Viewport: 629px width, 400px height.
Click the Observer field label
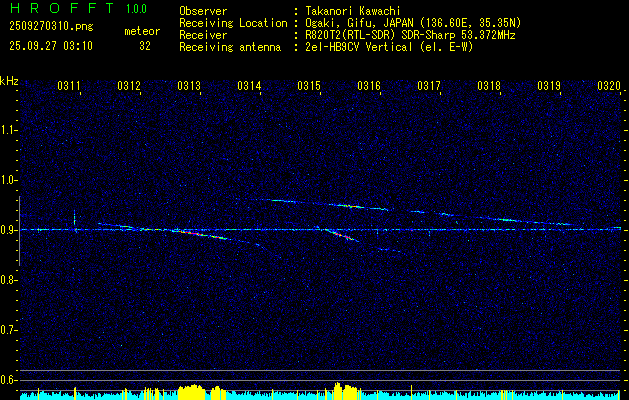(203, 11)
